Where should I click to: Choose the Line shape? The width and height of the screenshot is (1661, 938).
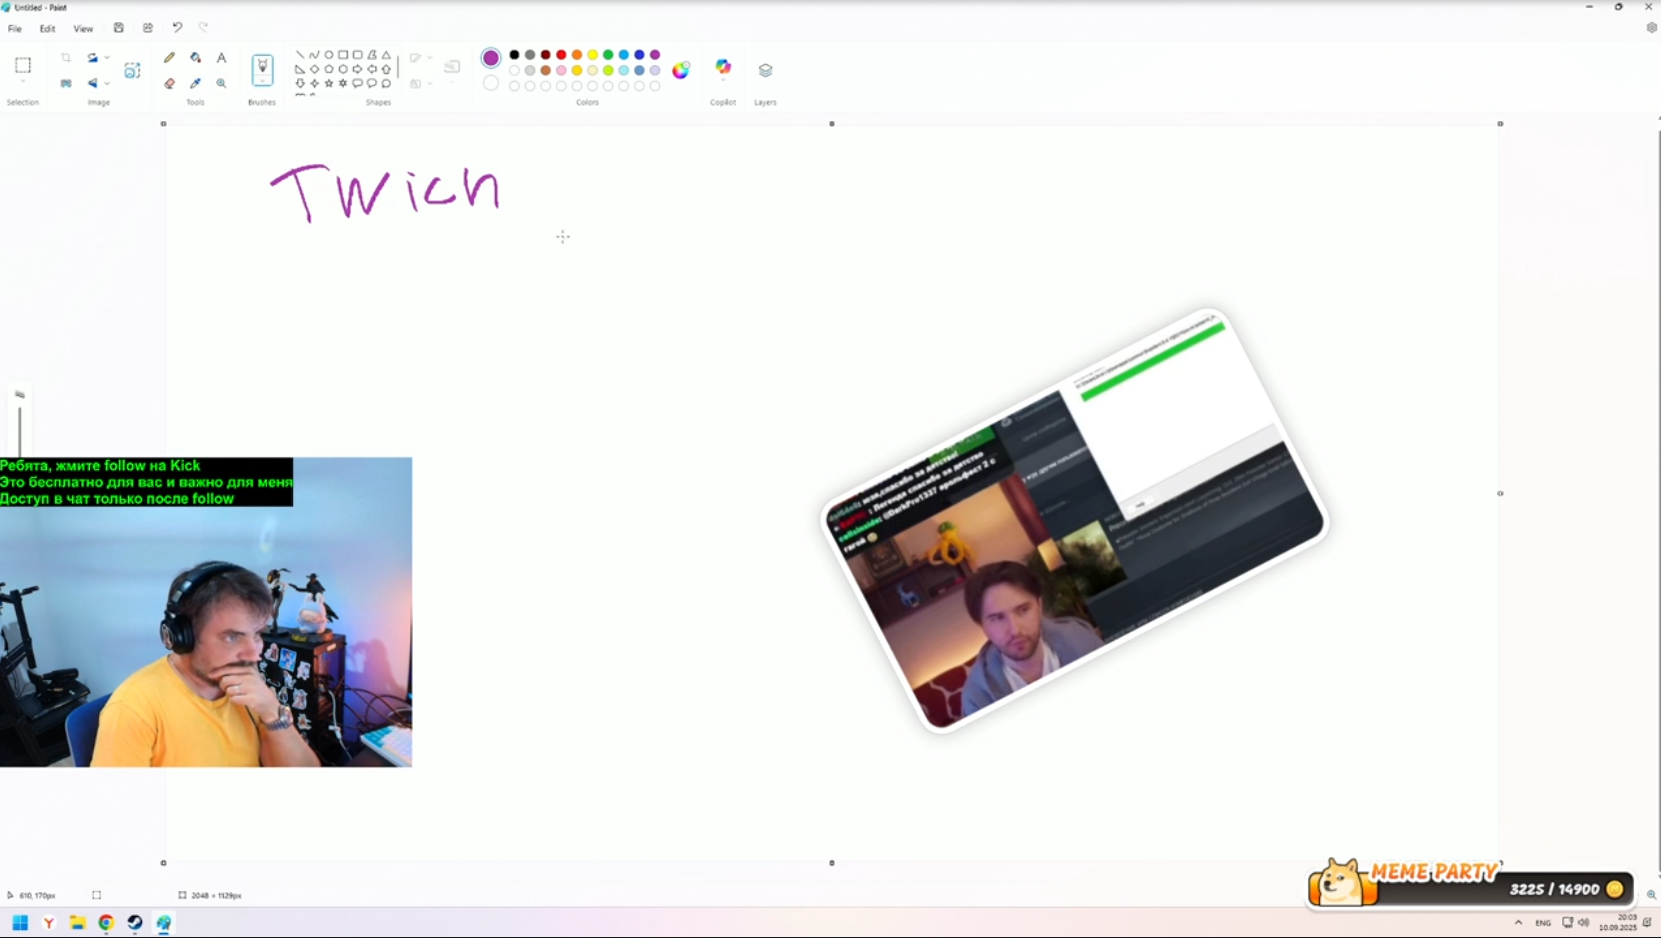click(300, 56)
